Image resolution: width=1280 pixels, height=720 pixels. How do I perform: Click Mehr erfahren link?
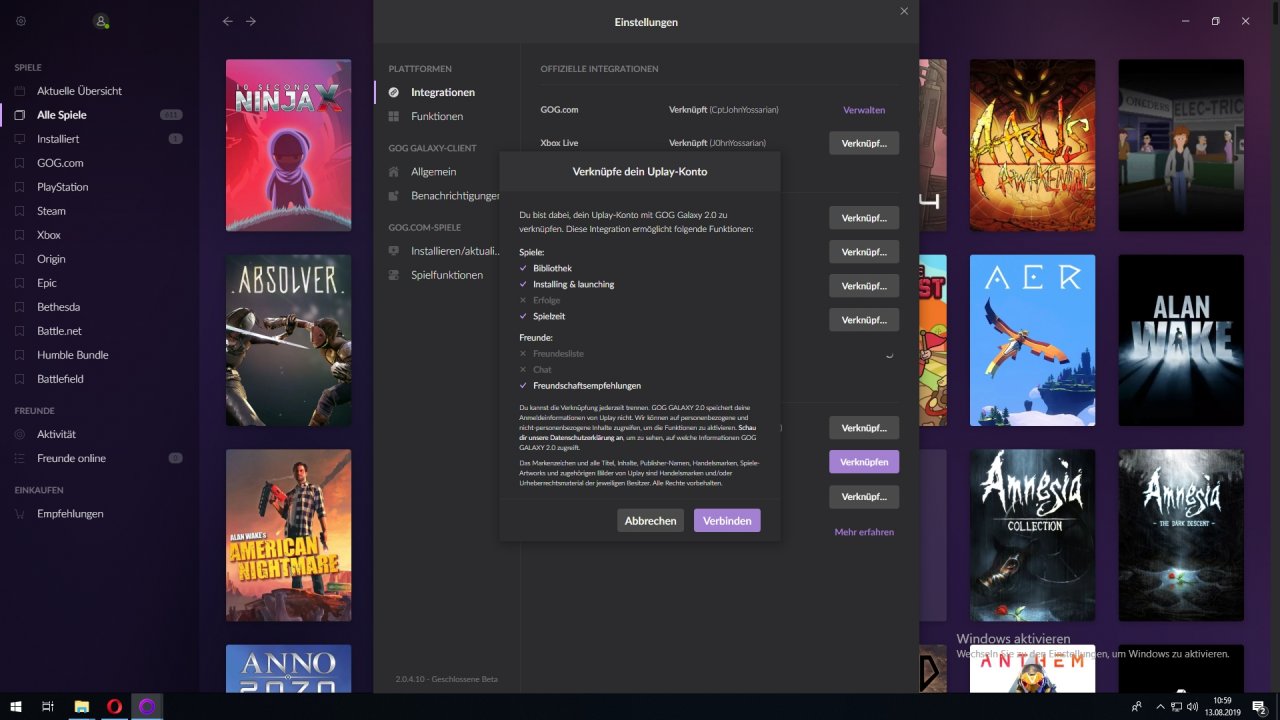click(x=864, y=532)
